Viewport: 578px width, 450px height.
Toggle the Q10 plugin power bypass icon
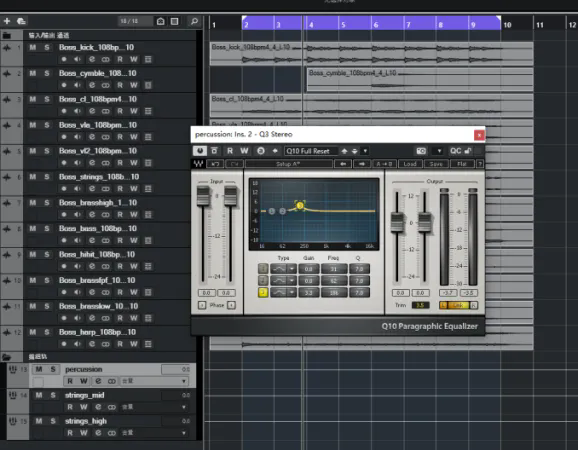click(199, 151)
